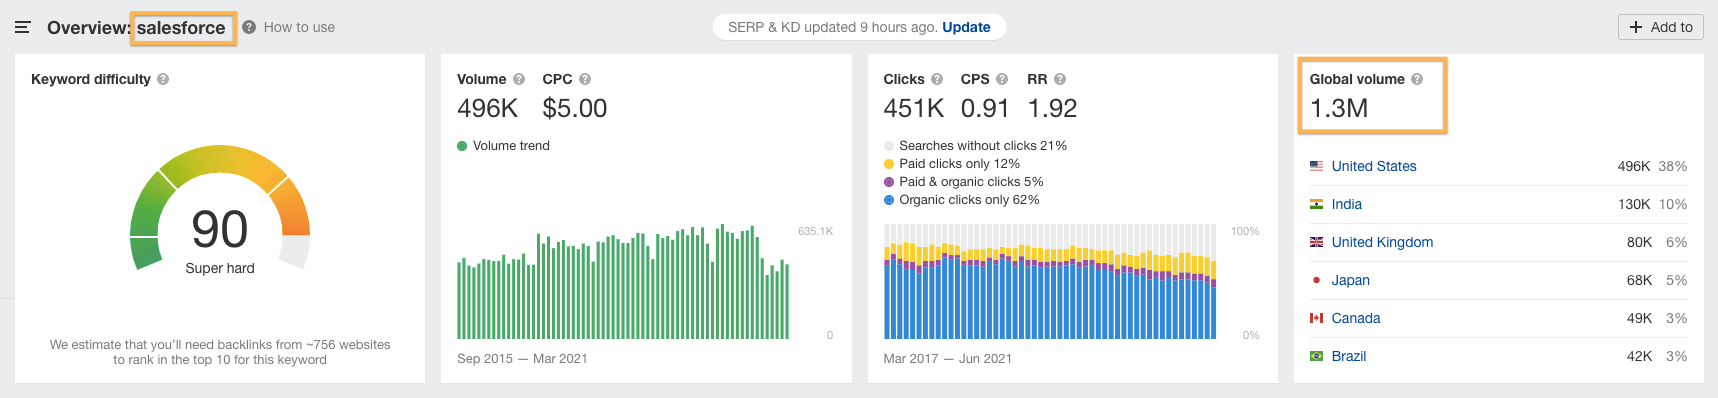Click the stacked clicks bar chart
The height and width of the screenshot is (398, 1718).
1050,282
